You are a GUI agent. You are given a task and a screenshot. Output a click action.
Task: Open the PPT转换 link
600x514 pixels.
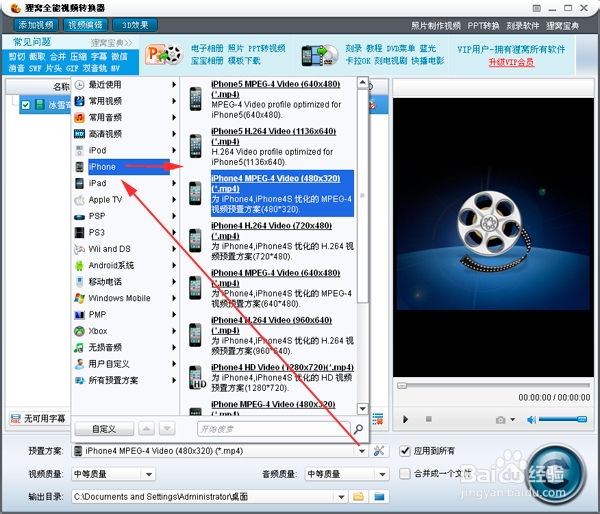[483, 26]
